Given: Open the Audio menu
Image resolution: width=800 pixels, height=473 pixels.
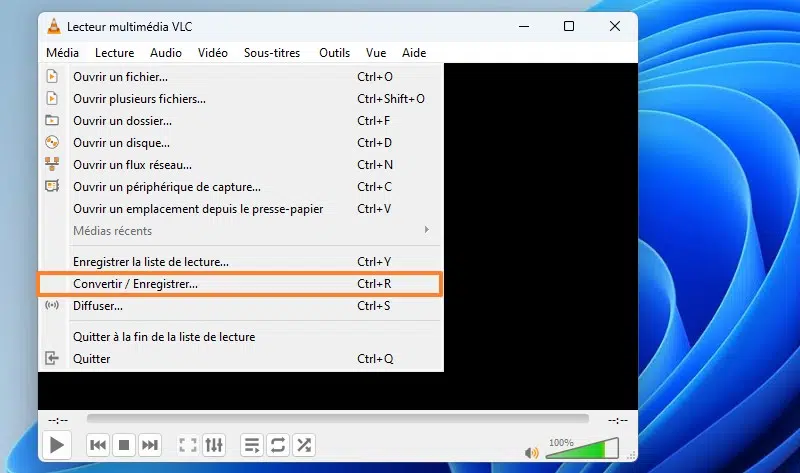Looking at the screenshot, I should 166,53.
